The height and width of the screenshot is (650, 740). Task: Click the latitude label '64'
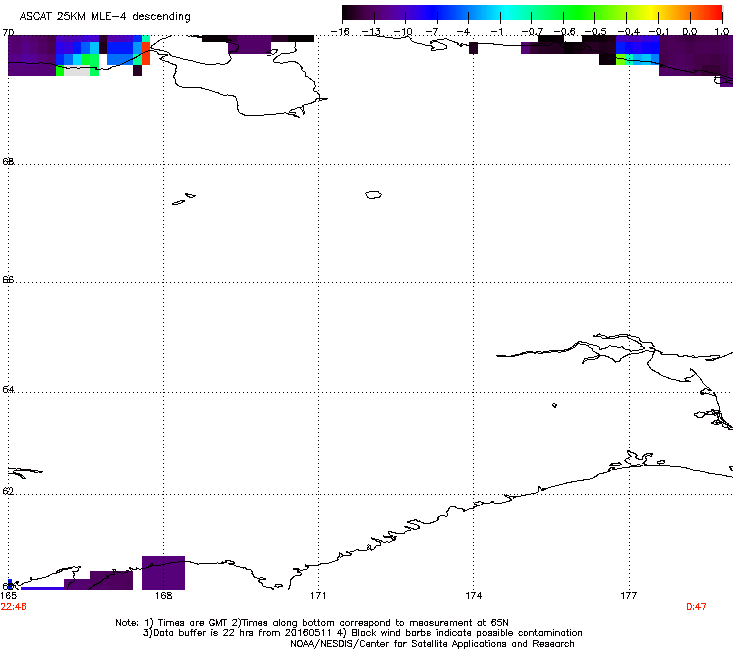click(x=8, y=389)
